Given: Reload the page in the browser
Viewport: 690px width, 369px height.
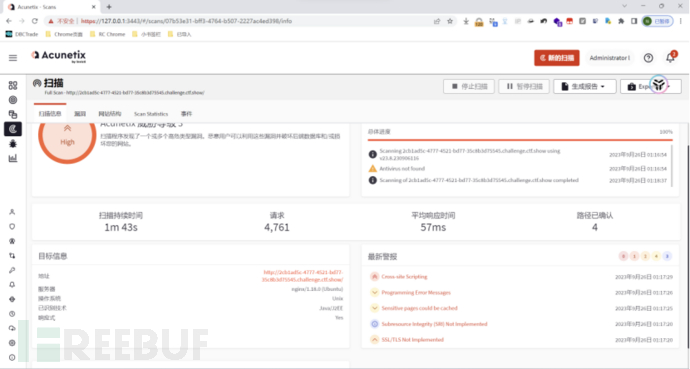Looking at the screenshot, I should click(35, 21).
